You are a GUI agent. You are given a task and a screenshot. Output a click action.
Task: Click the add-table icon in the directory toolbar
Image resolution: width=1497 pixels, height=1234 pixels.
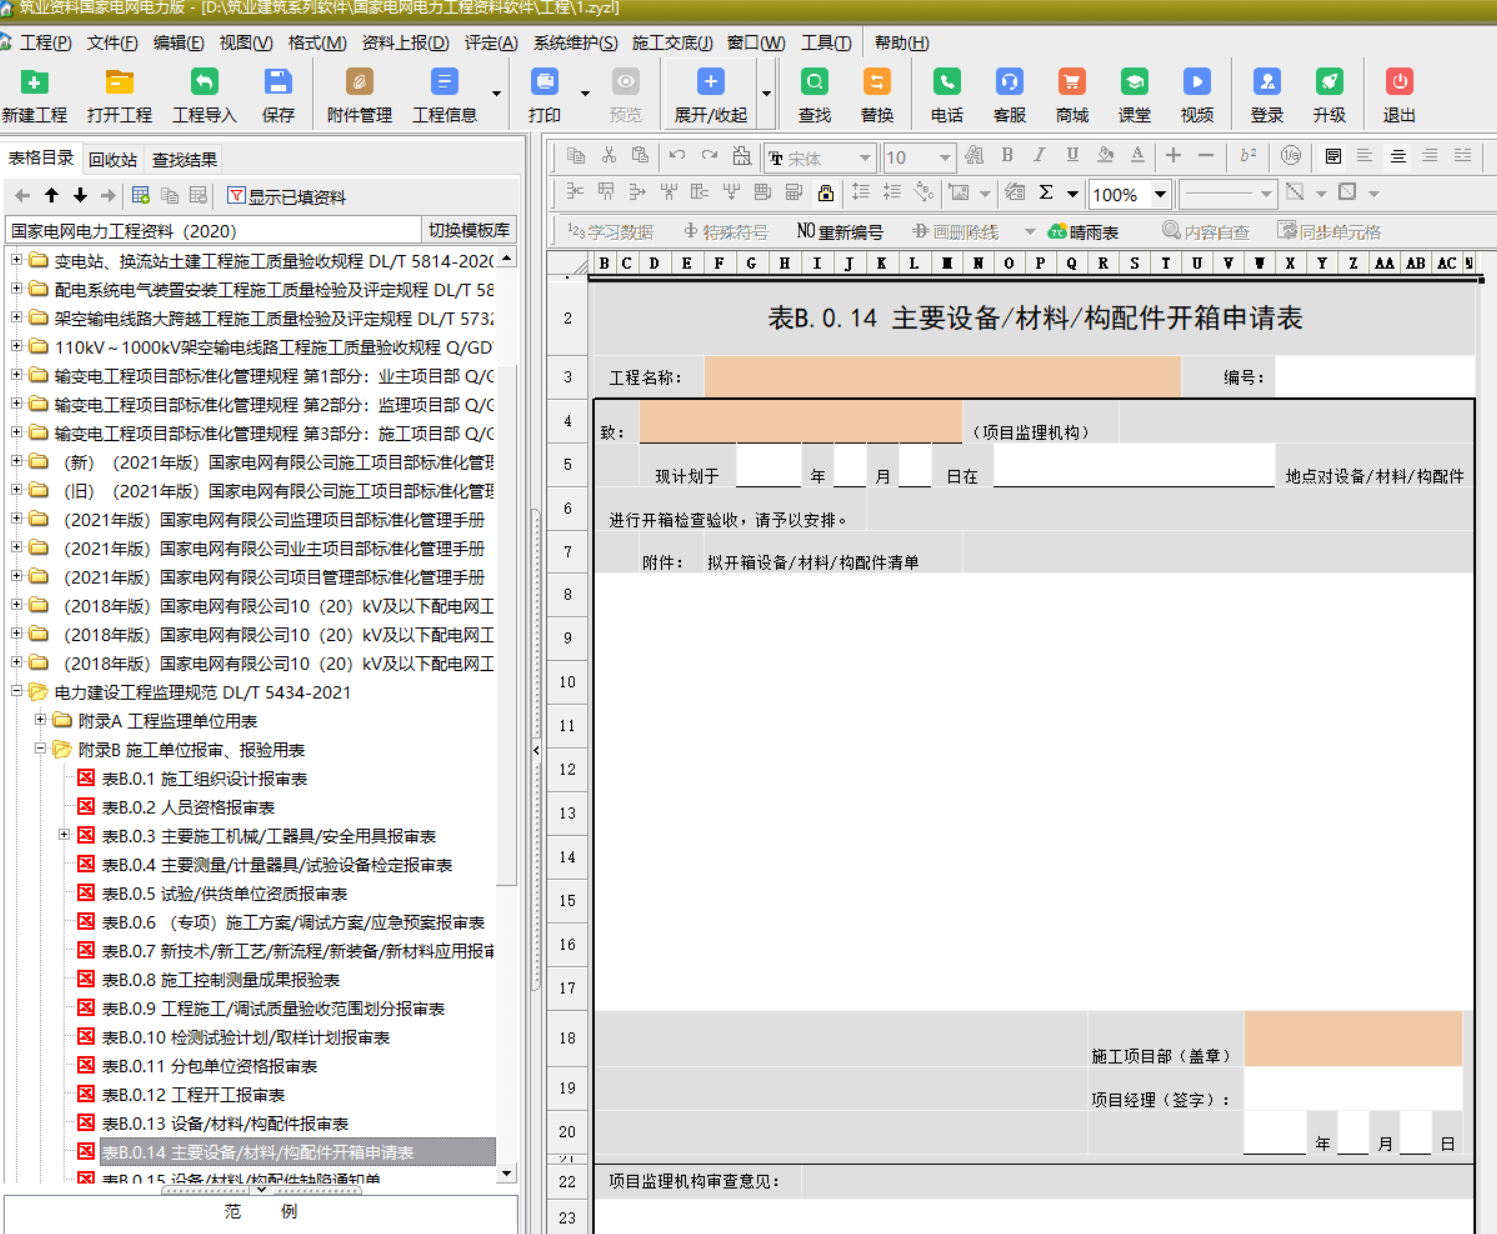141,195
